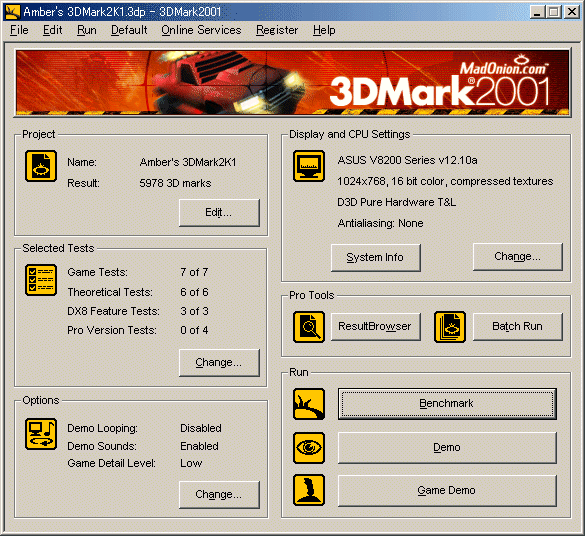Run the Demo
Screen dimensions: 585x536
447,448
